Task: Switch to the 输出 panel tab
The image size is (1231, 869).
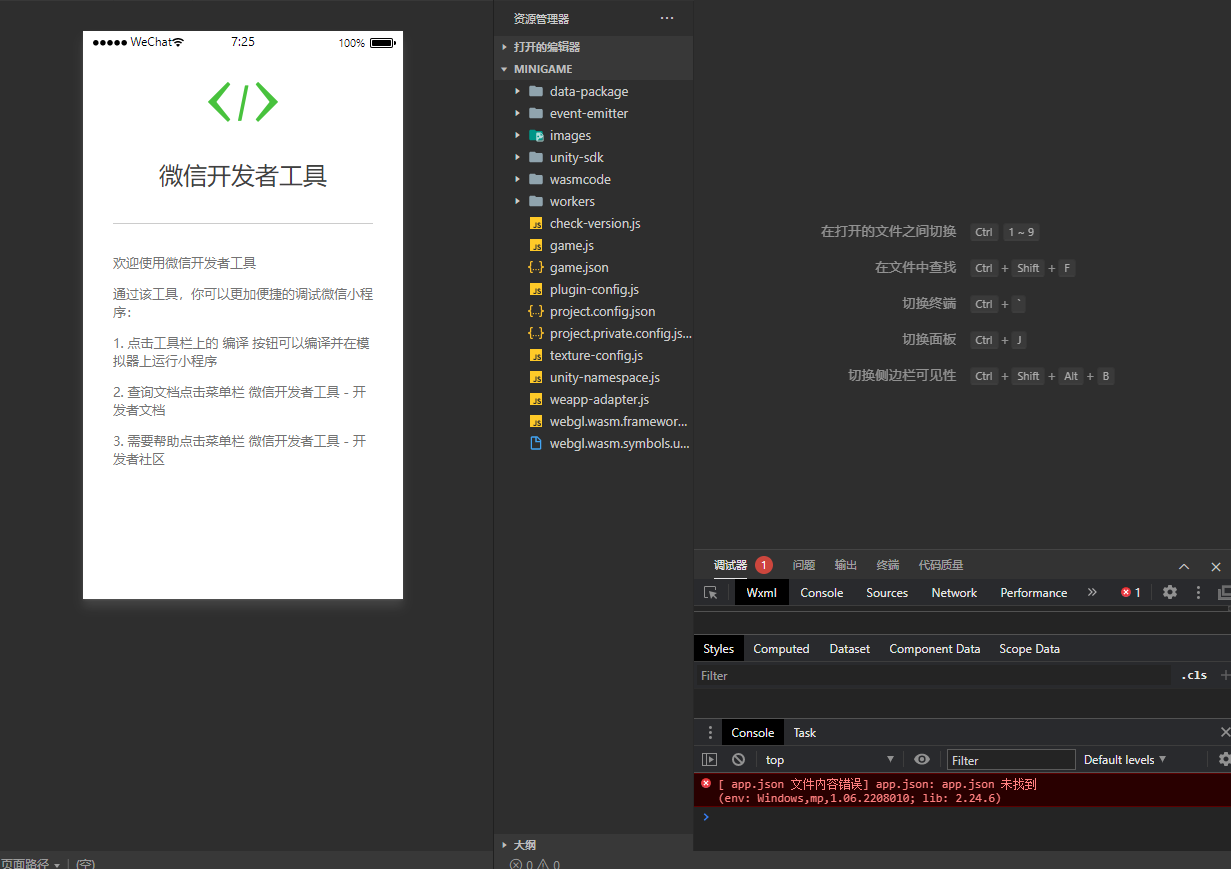Action: point(846,566)
